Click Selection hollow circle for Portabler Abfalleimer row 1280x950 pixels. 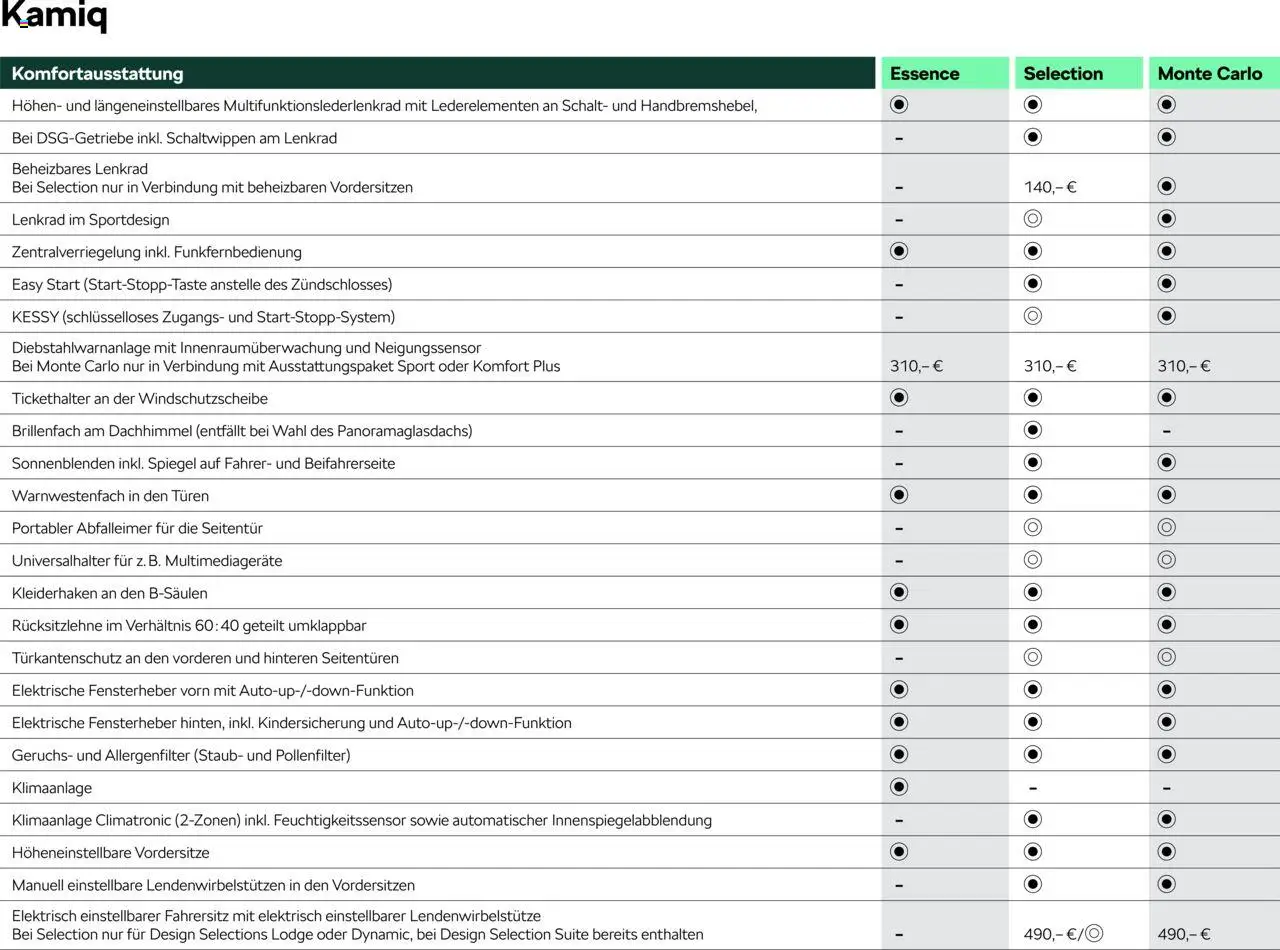tap(1033, 527)
